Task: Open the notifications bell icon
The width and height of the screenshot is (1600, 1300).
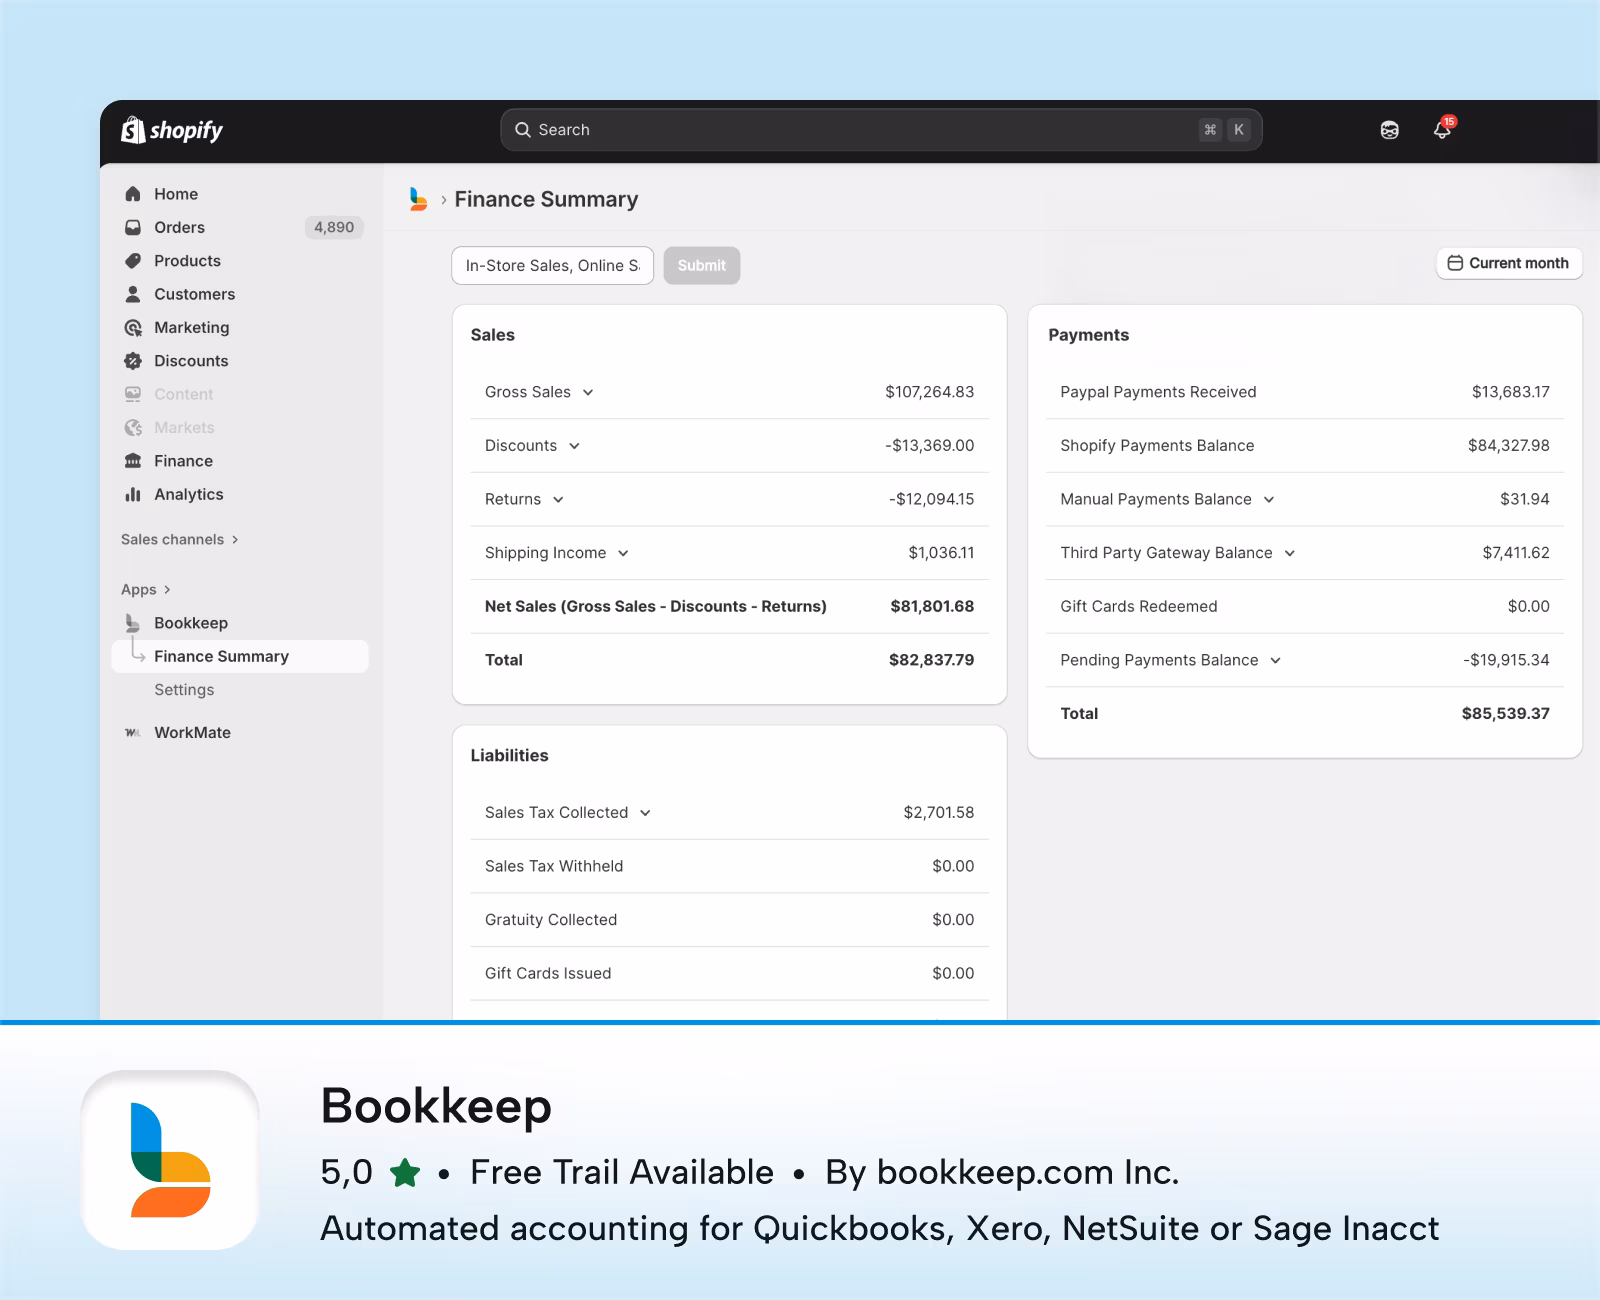Action: click(1442, 130)
